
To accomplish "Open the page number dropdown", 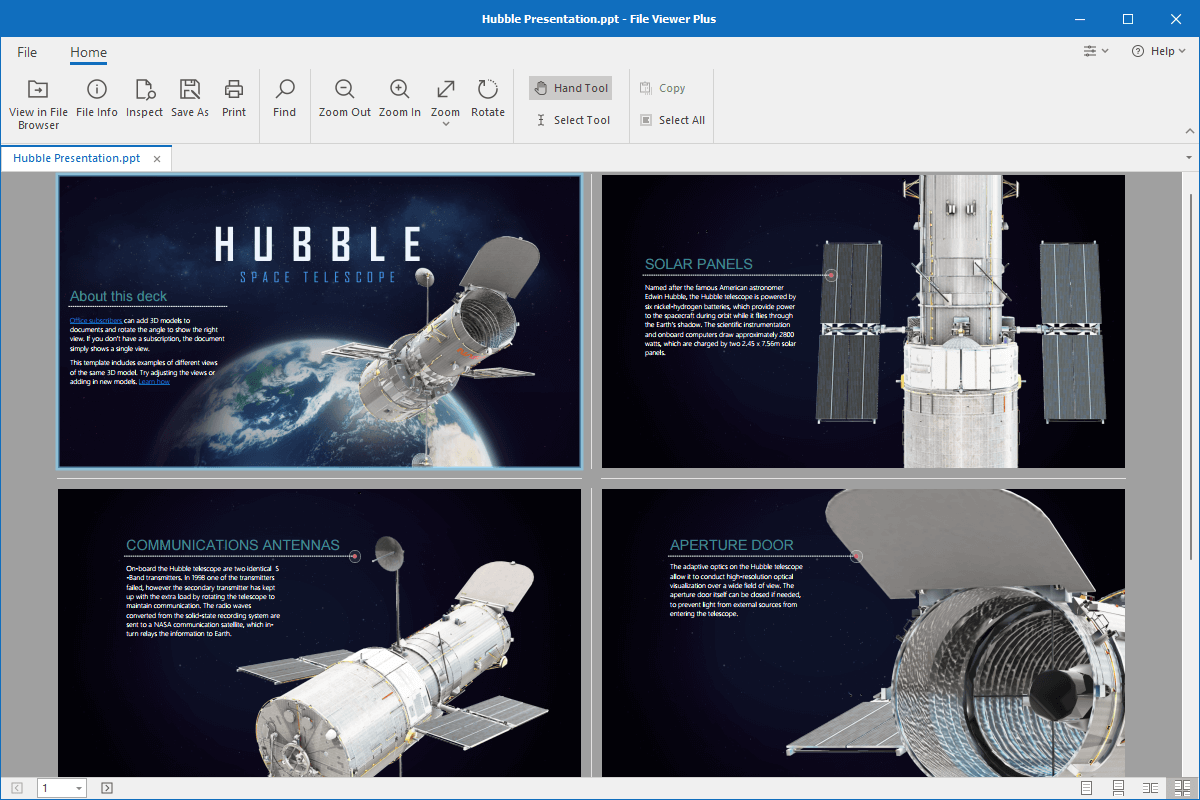I will pos(80,789).
